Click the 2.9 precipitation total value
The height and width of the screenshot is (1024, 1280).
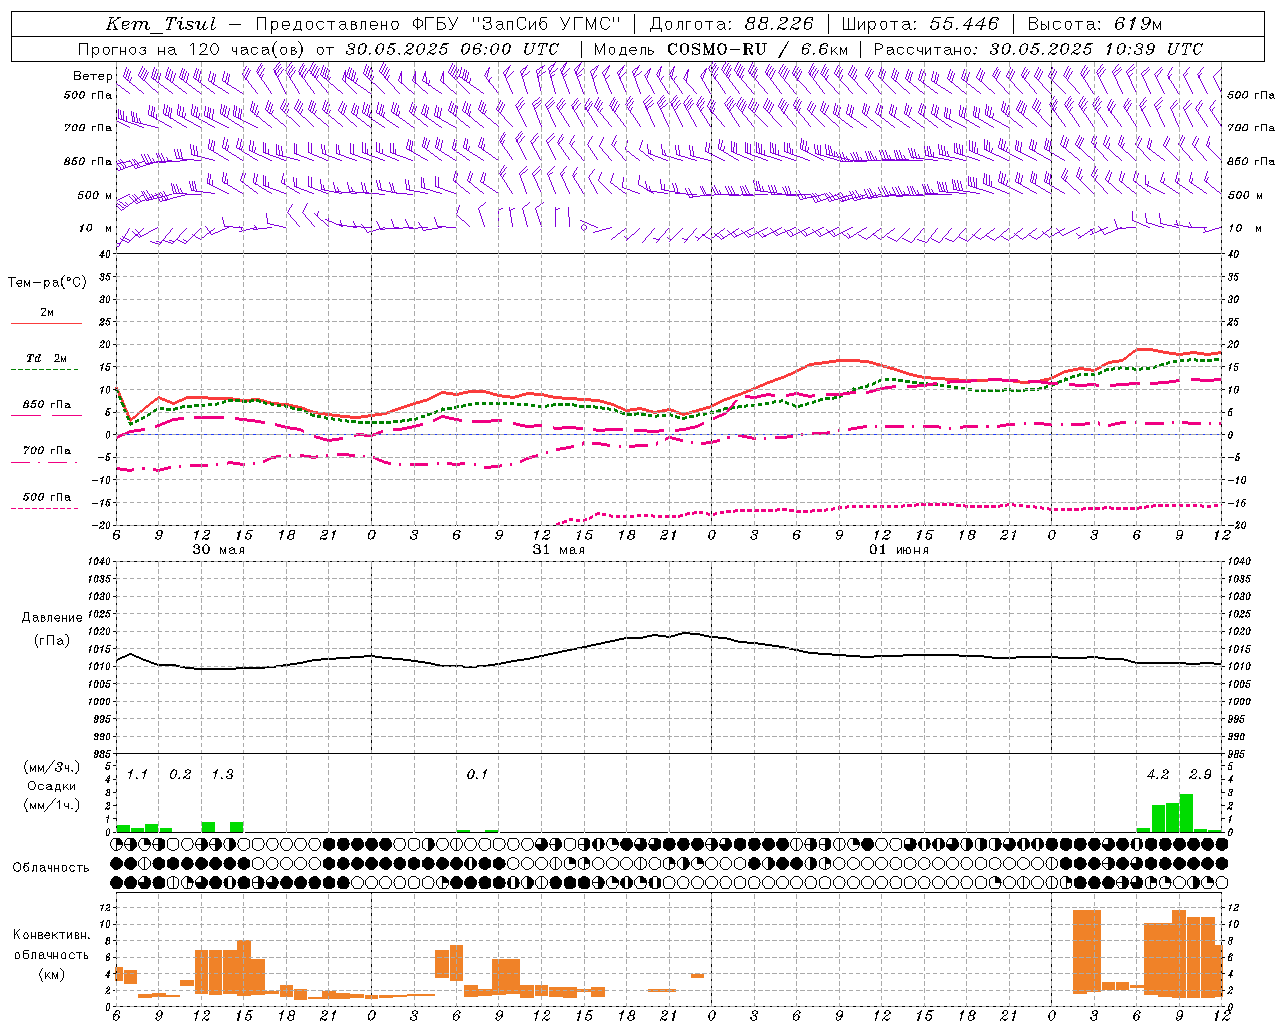click(x=1200, y=775)
